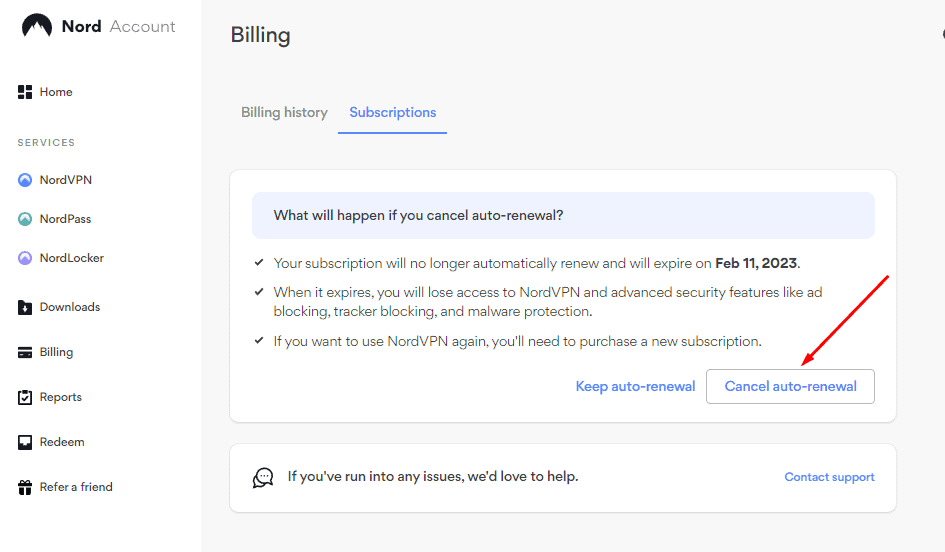Open Downloads via its folder icon
This screenshot has width=945, height=552.
point(25,307)
